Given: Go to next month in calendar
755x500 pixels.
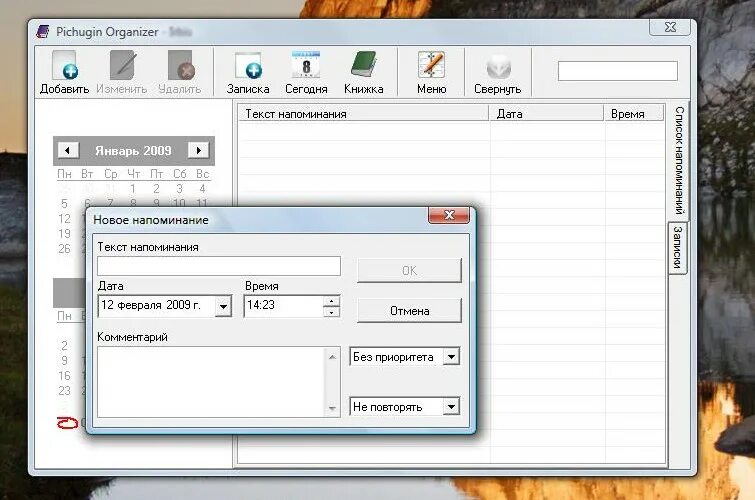Looking at the screenshot, I should point(198,150).
